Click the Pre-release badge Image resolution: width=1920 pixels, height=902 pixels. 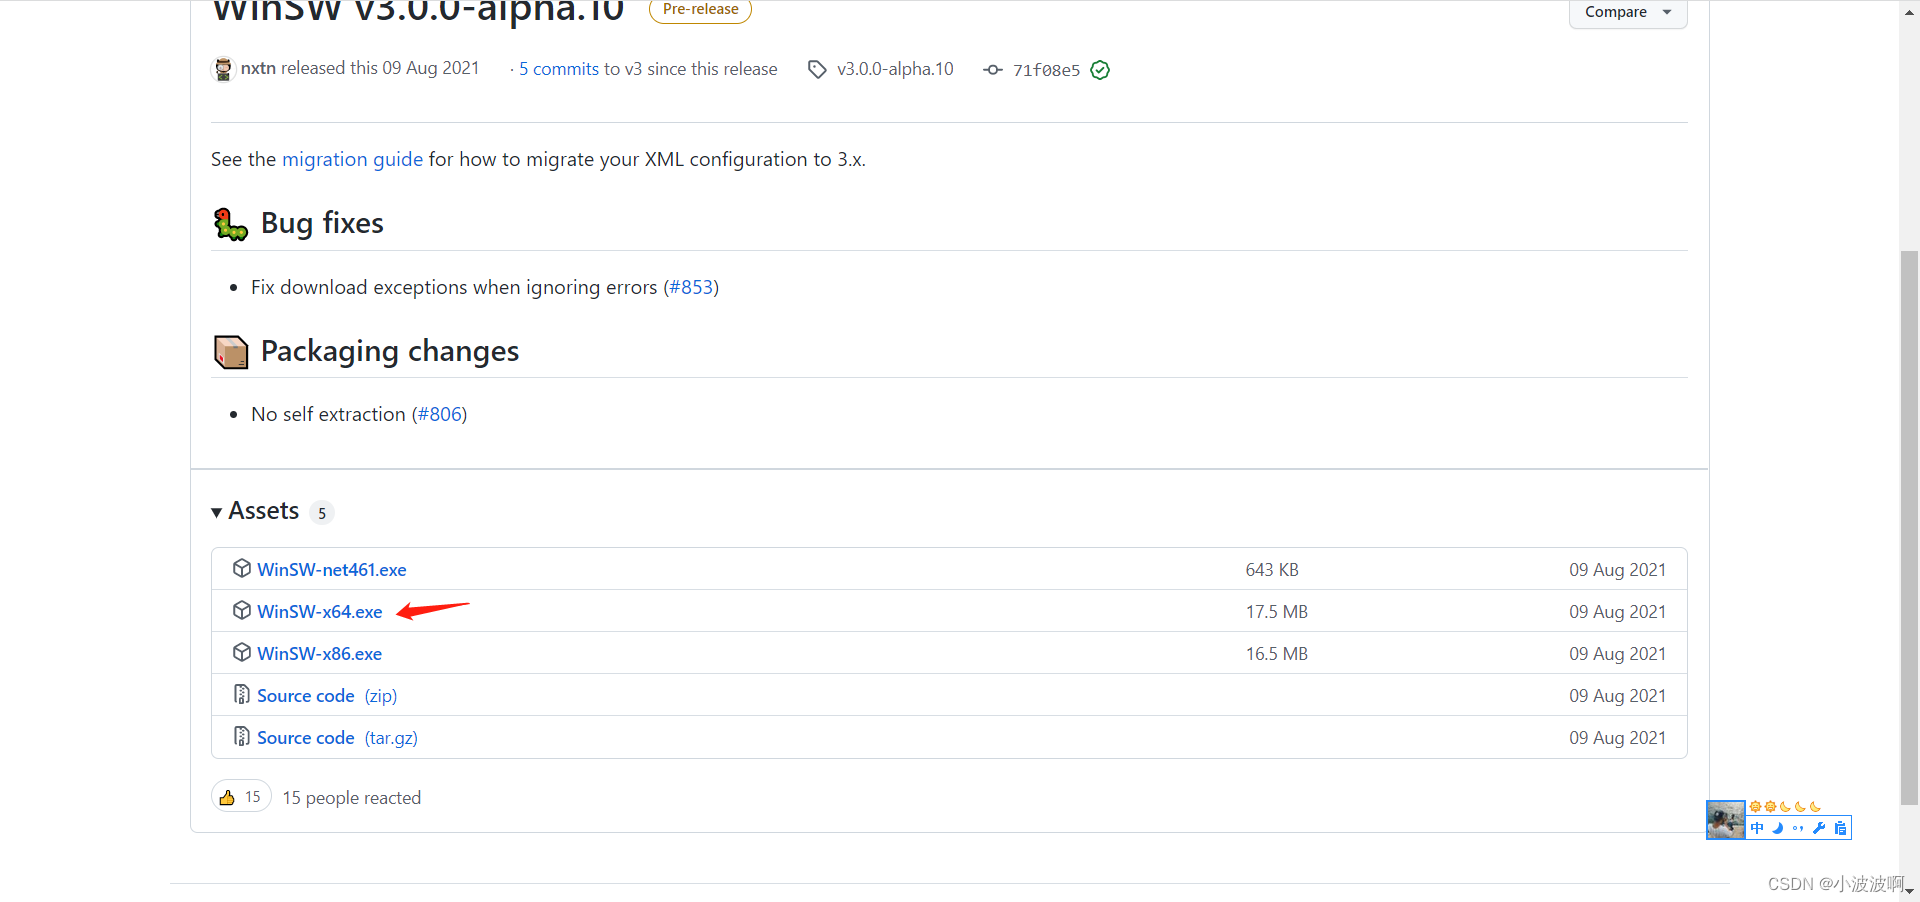point(700,10)
